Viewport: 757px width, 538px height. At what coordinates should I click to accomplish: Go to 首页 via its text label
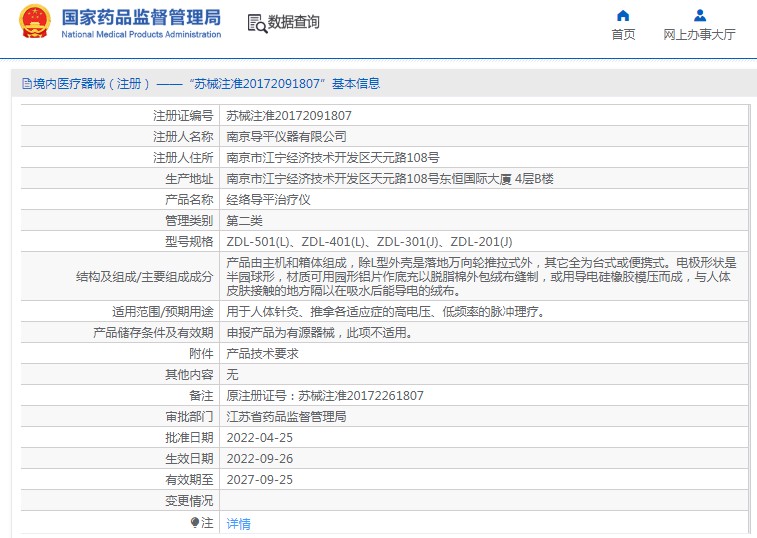[x=623, y=34]
